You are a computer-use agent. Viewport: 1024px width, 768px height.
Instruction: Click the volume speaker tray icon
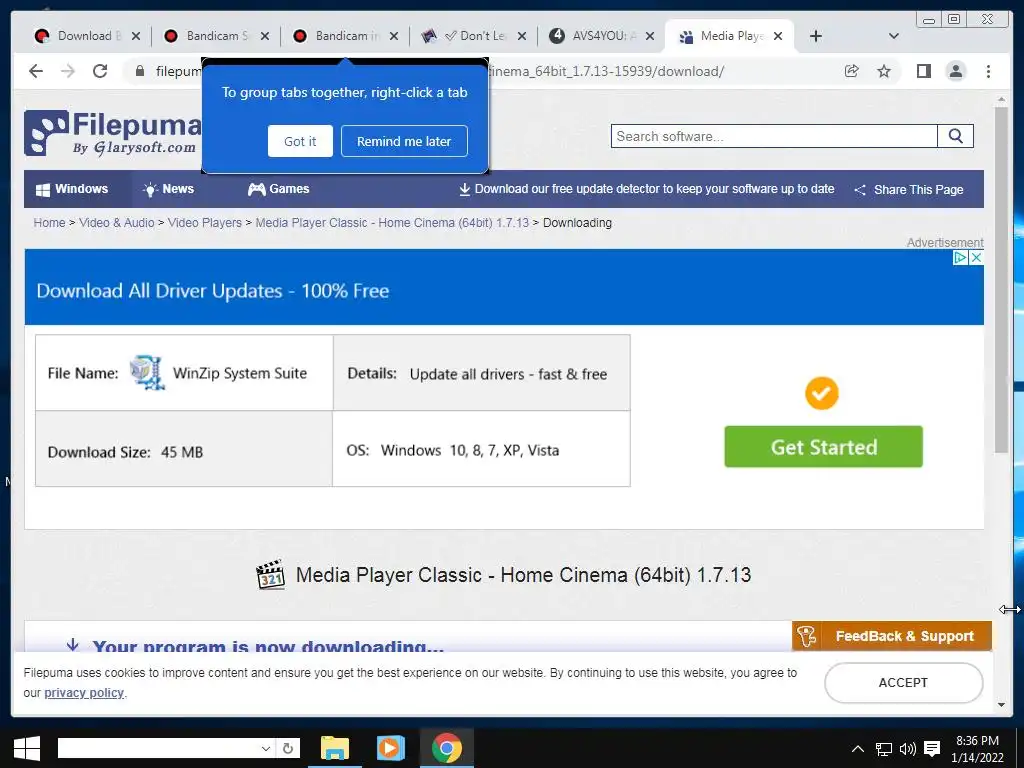908,749
